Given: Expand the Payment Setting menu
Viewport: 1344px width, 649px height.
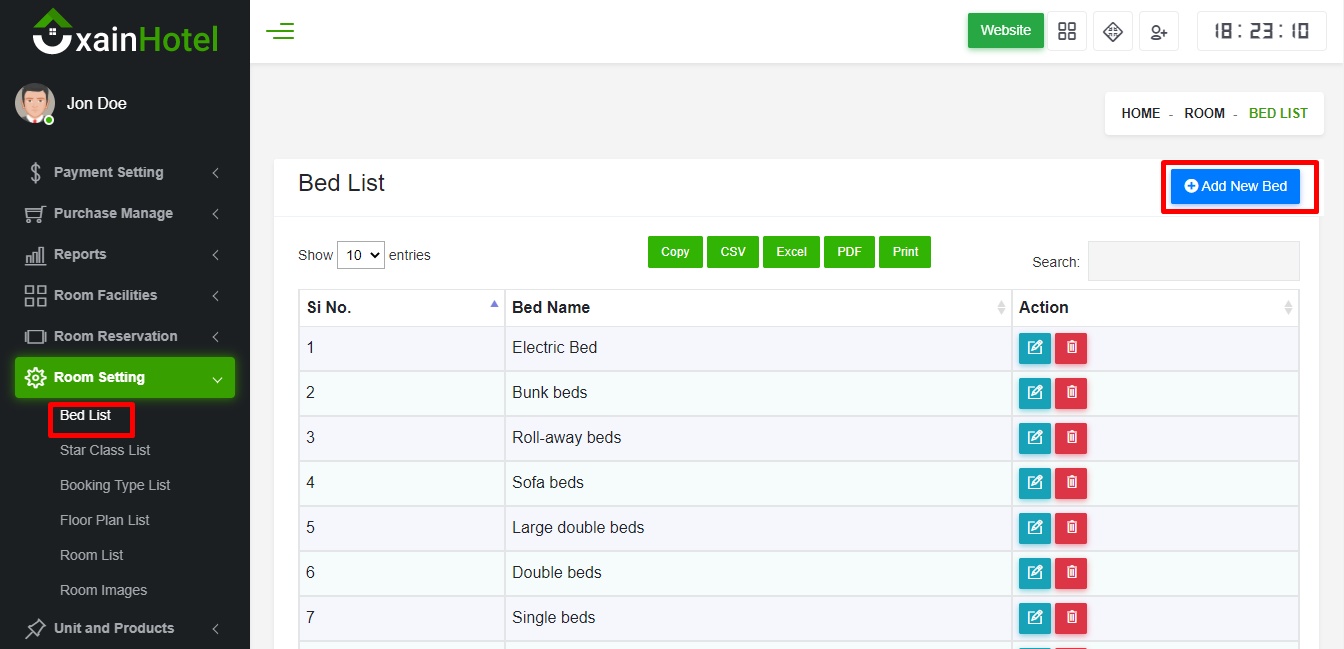Looking at the screenshot, I should click(122, 172).
